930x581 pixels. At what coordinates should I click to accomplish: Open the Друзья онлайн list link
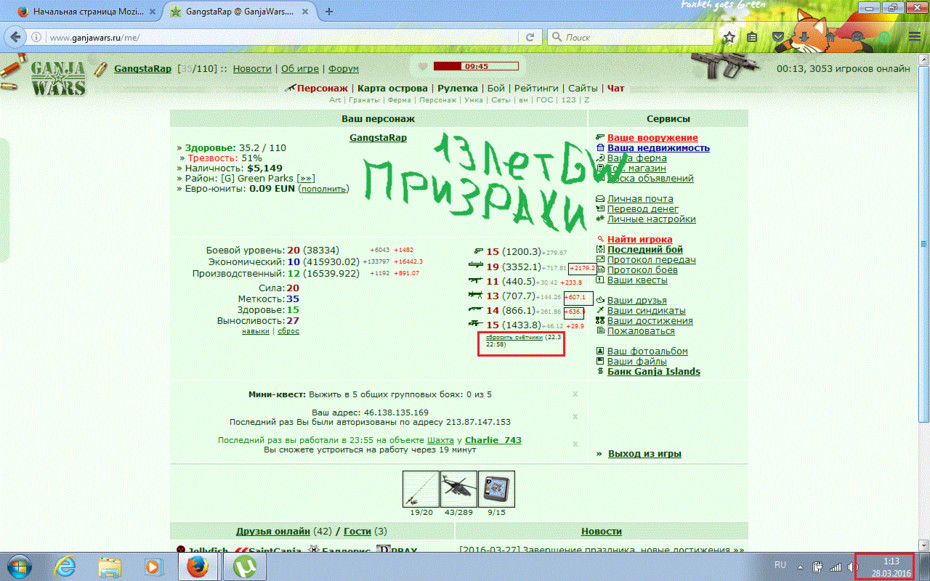click(273, 531)
